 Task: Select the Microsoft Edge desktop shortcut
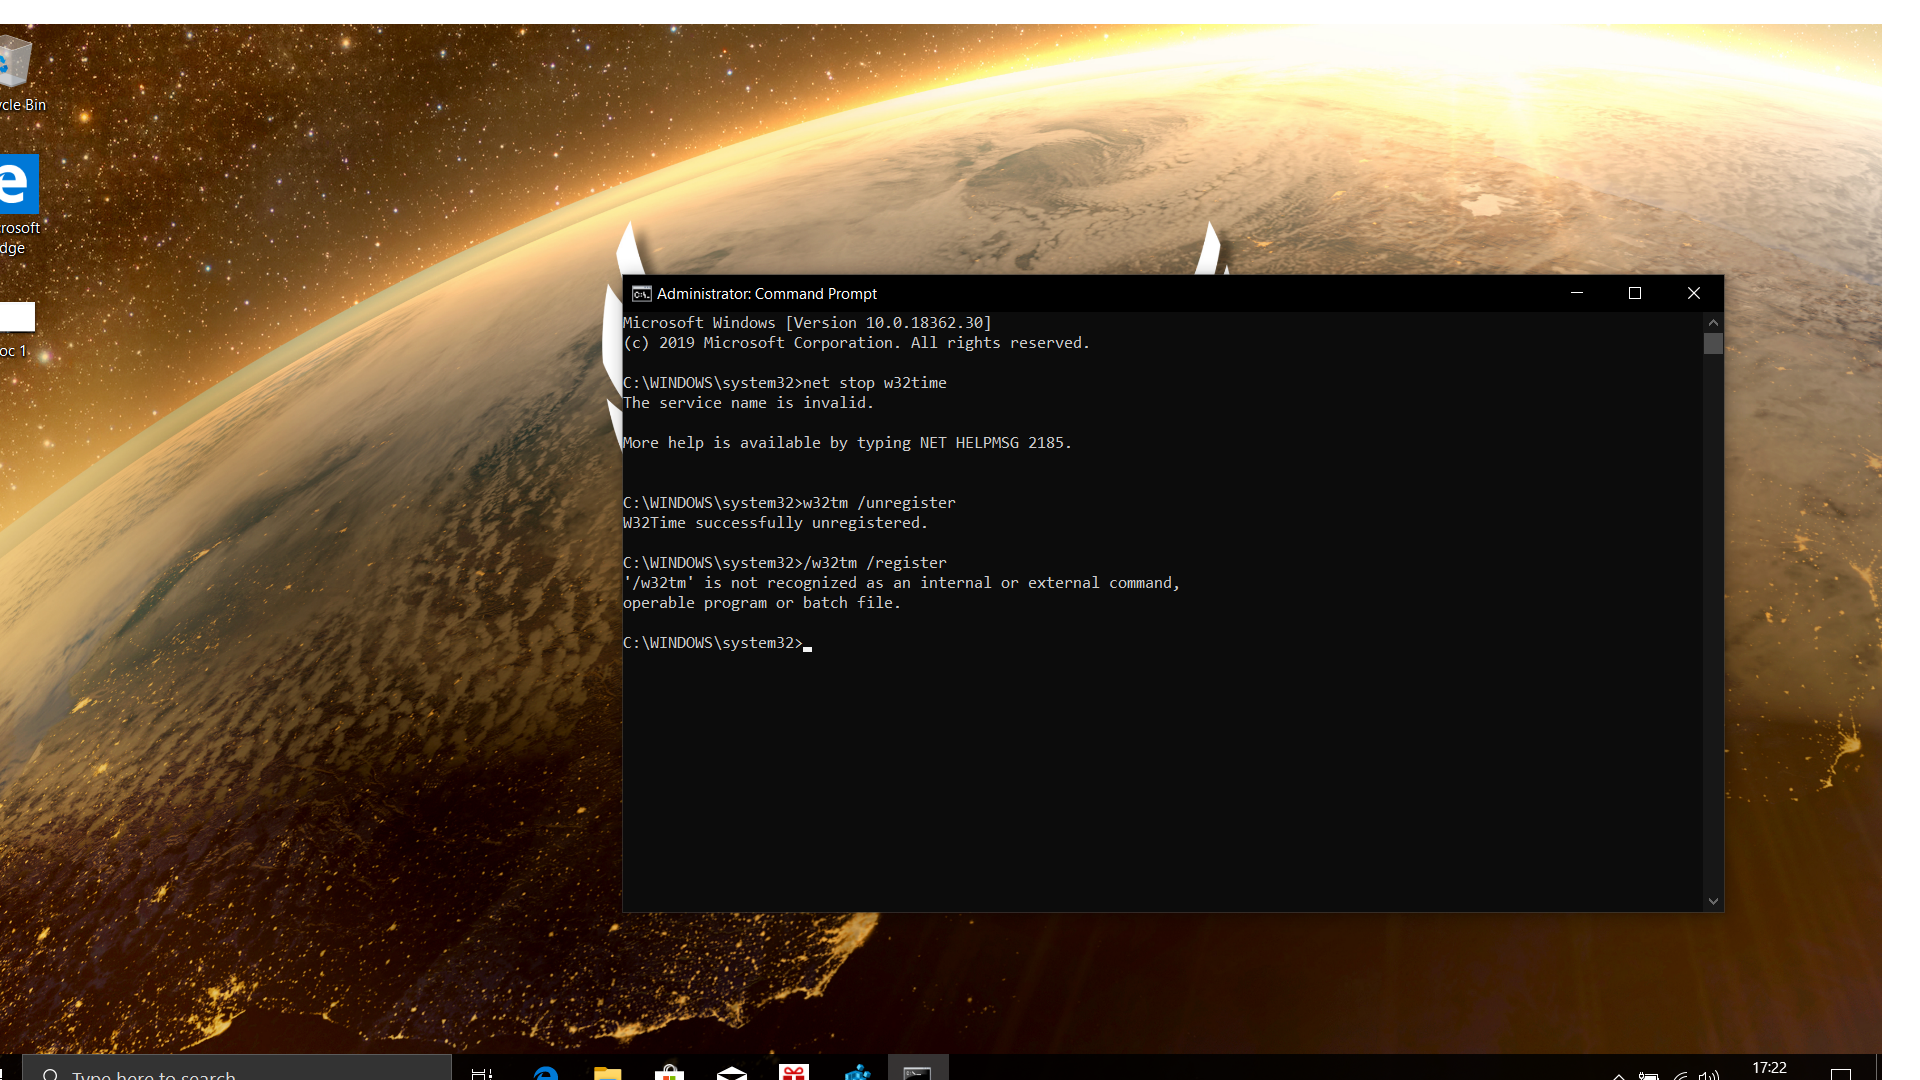(18, 203)
